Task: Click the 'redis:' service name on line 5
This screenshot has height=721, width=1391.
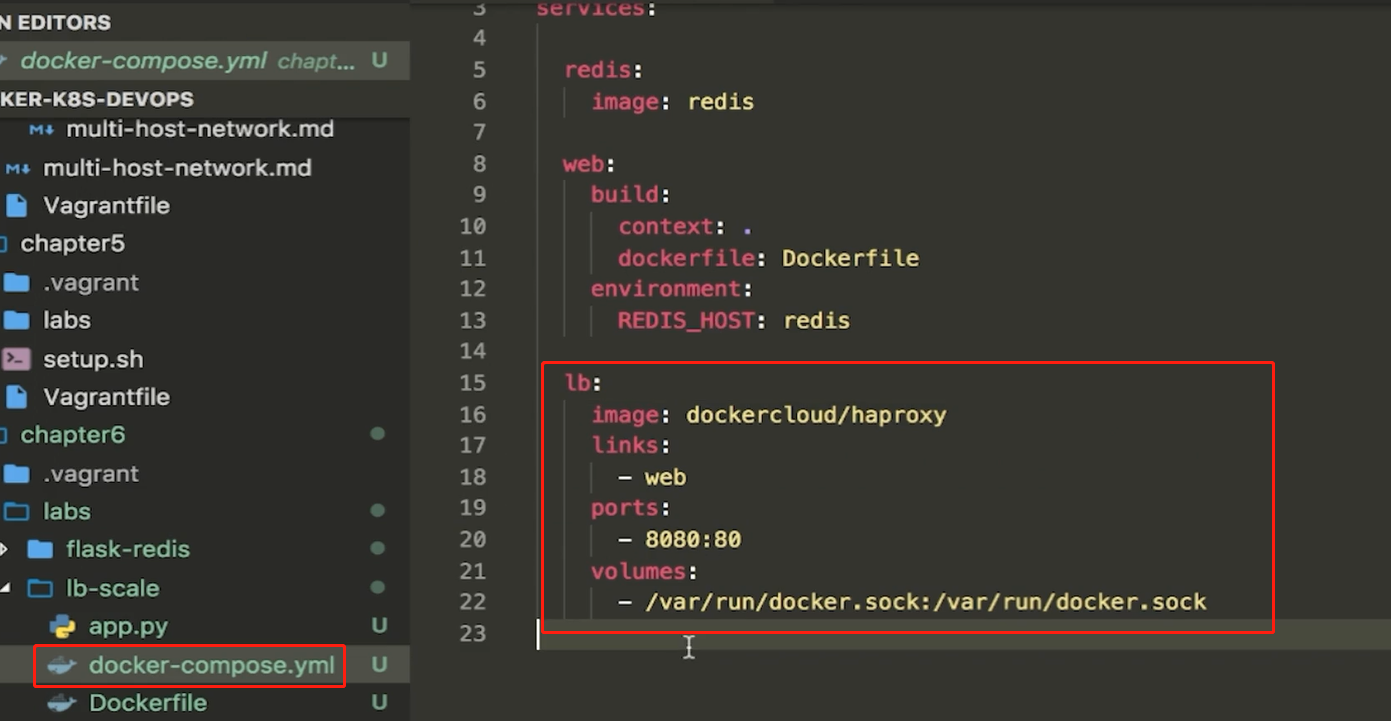Action: point(603,70)
